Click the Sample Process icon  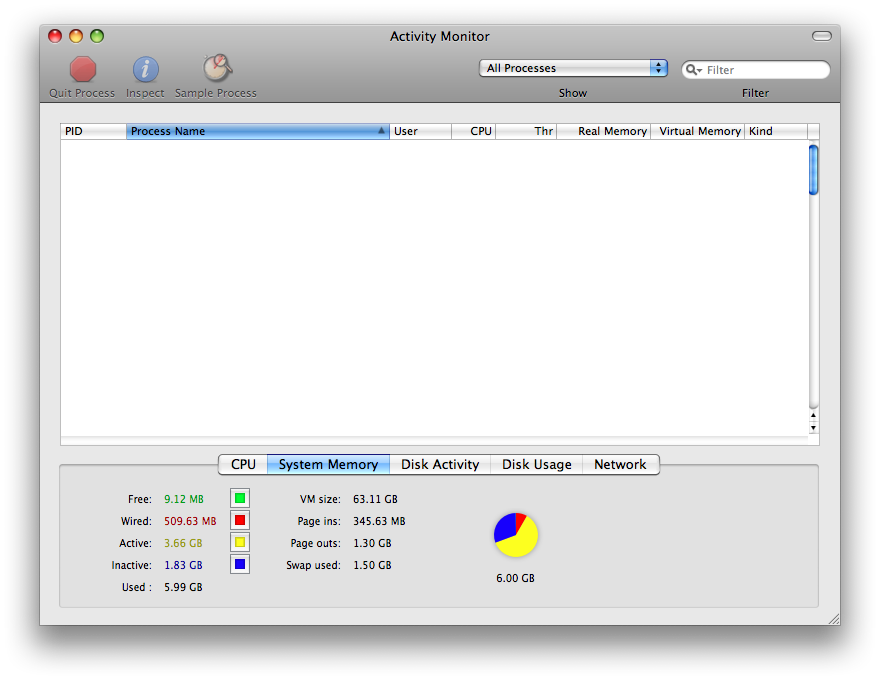click(217, 68)
